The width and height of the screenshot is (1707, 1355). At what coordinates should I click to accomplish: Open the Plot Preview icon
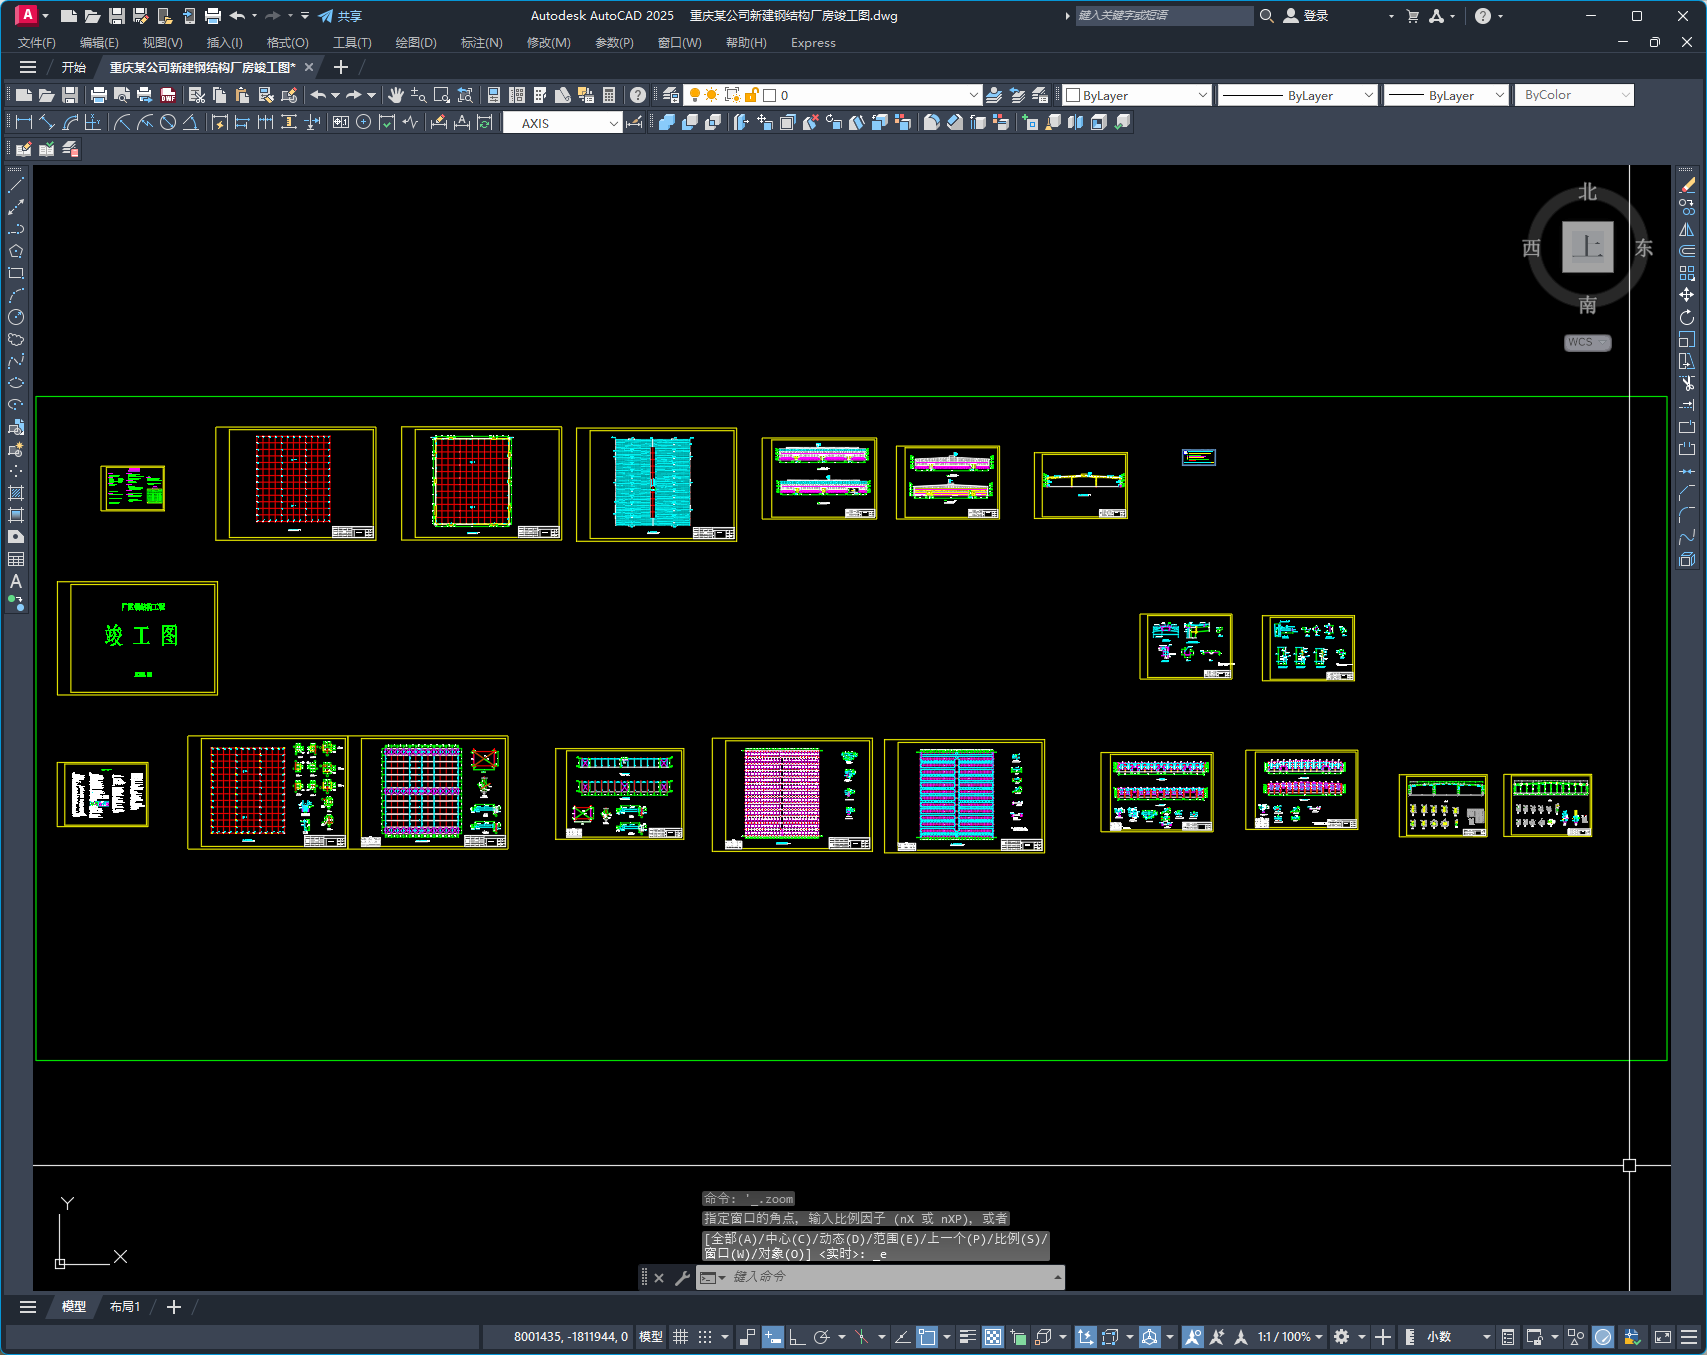[122, 95]
